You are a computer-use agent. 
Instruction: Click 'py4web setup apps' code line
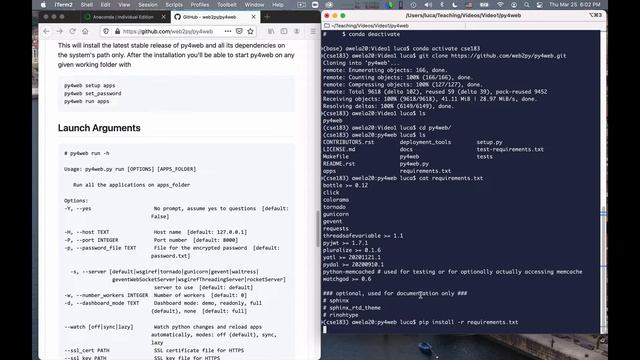pyautogui.click(x=89, y=85)
